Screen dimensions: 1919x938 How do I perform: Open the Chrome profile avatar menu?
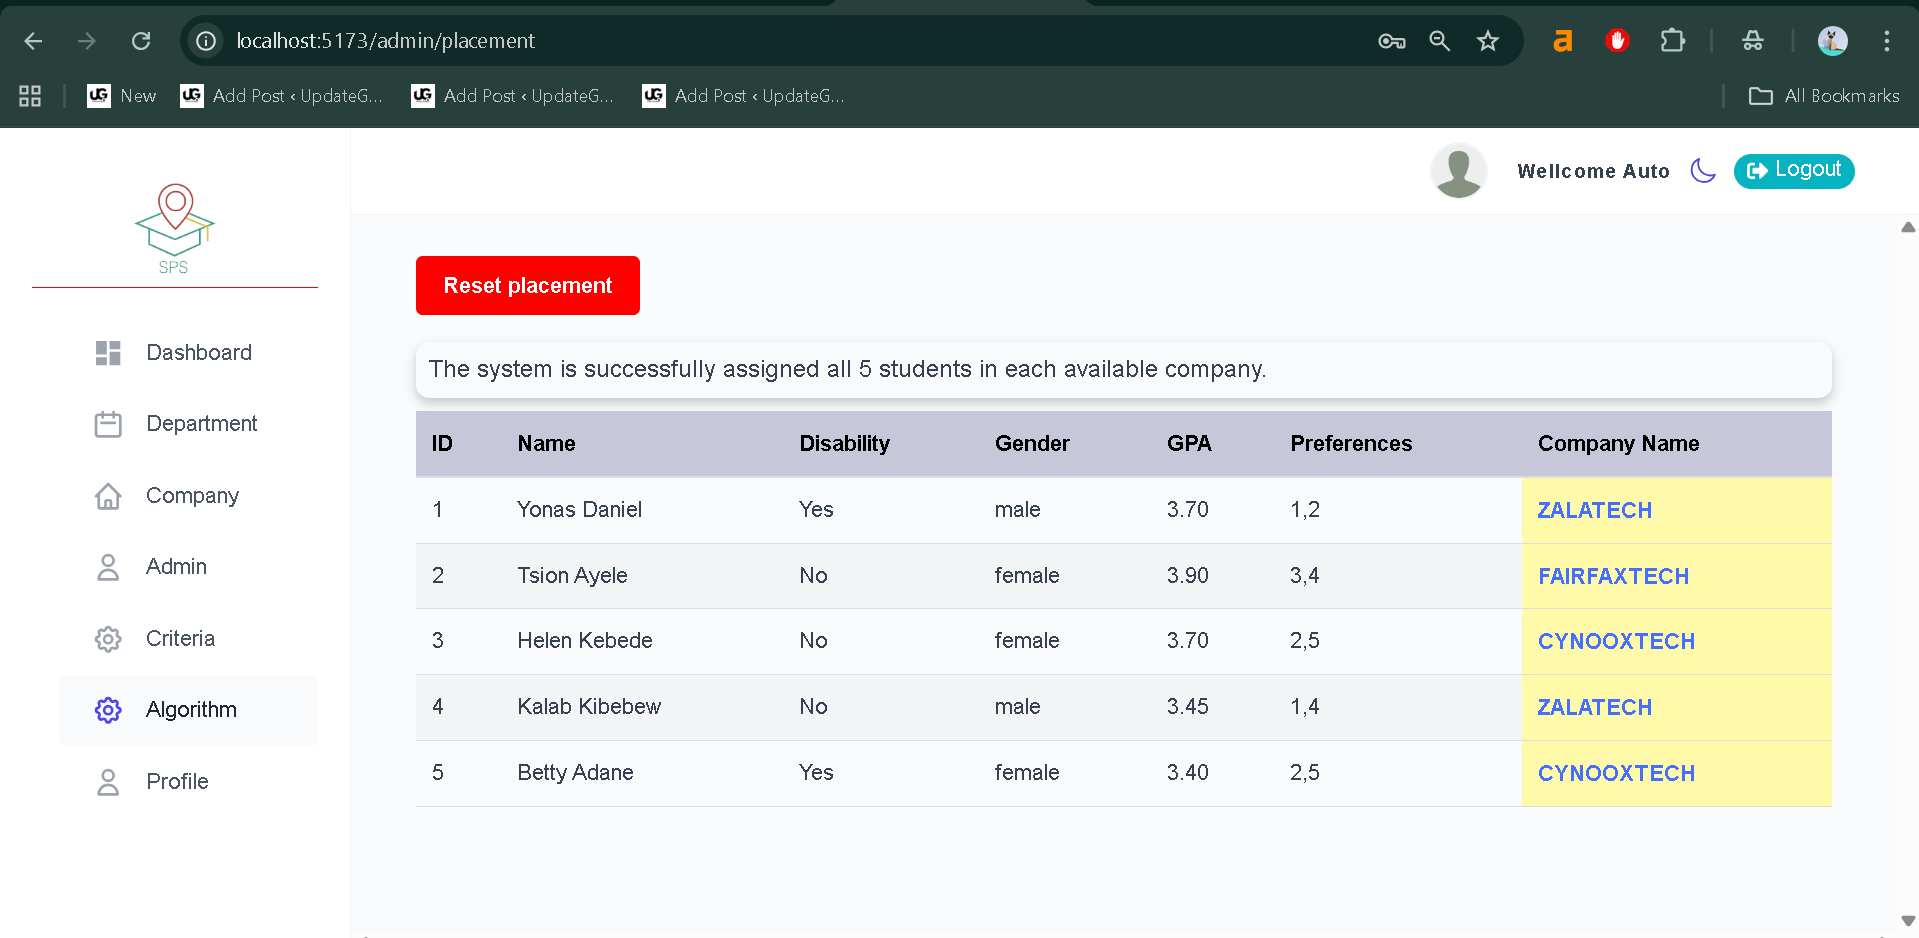click(x=1832, y=41)
